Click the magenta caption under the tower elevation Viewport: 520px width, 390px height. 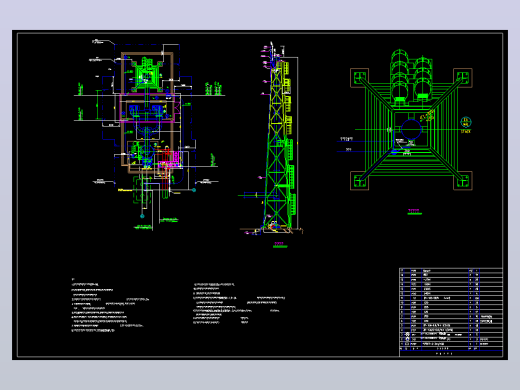[x=280, y=245]
